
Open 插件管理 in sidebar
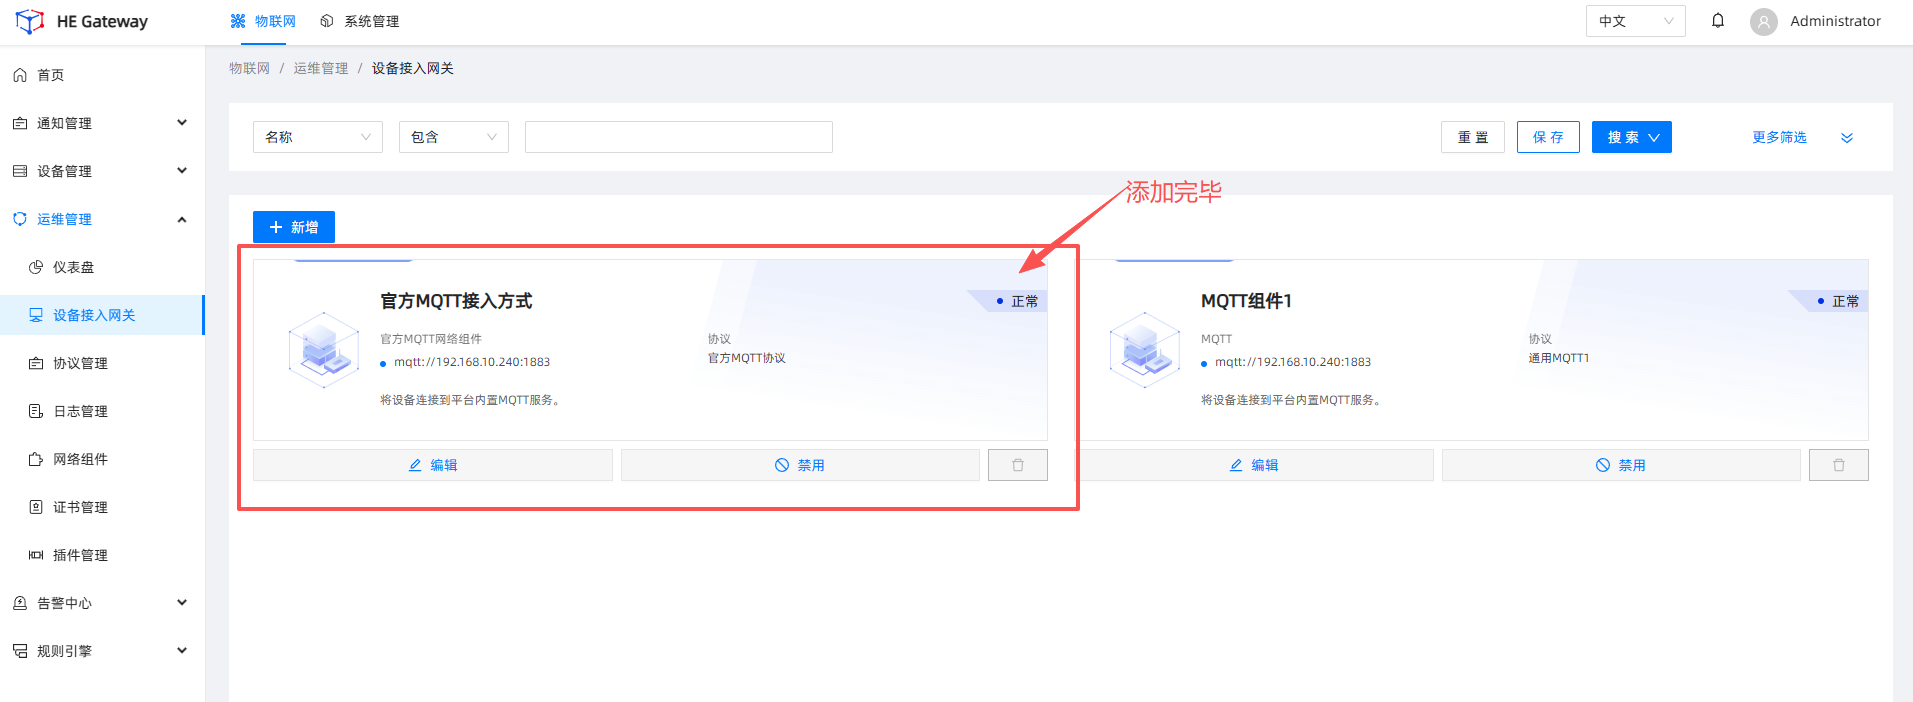click(102, 555)
